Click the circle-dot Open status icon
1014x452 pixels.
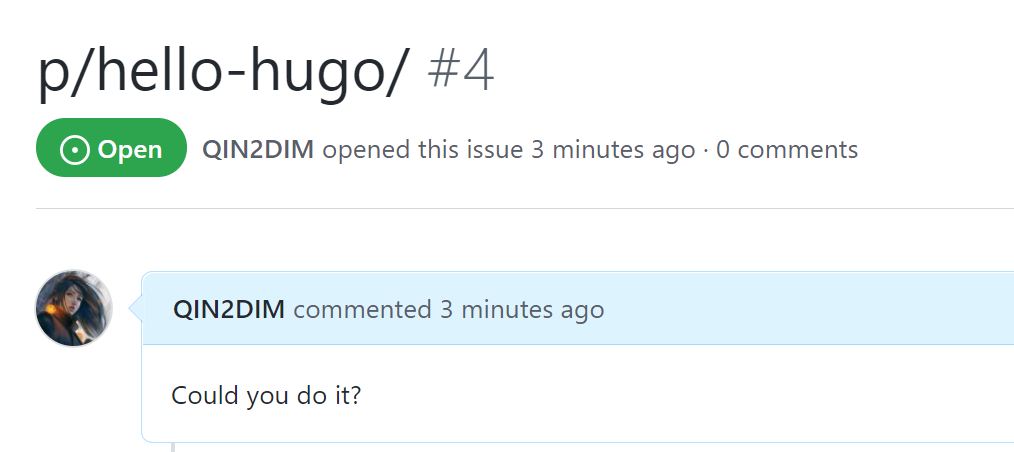coord(75,150)
